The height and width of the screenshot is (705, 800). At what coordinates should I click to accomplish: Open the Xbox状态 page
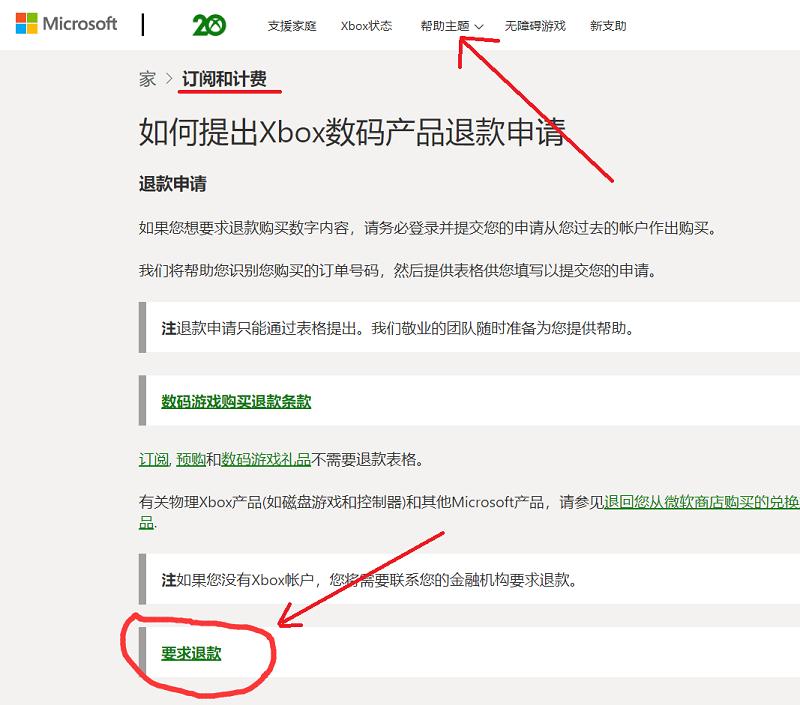(366, 26)
